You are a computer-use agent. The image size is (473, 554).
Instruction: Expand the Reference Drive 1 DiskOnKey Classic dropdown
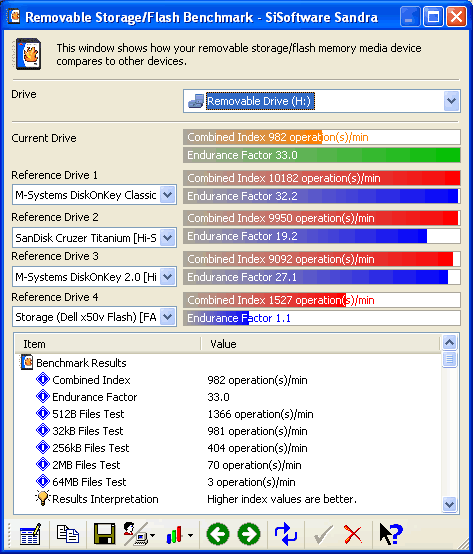(x=167, y=195)
